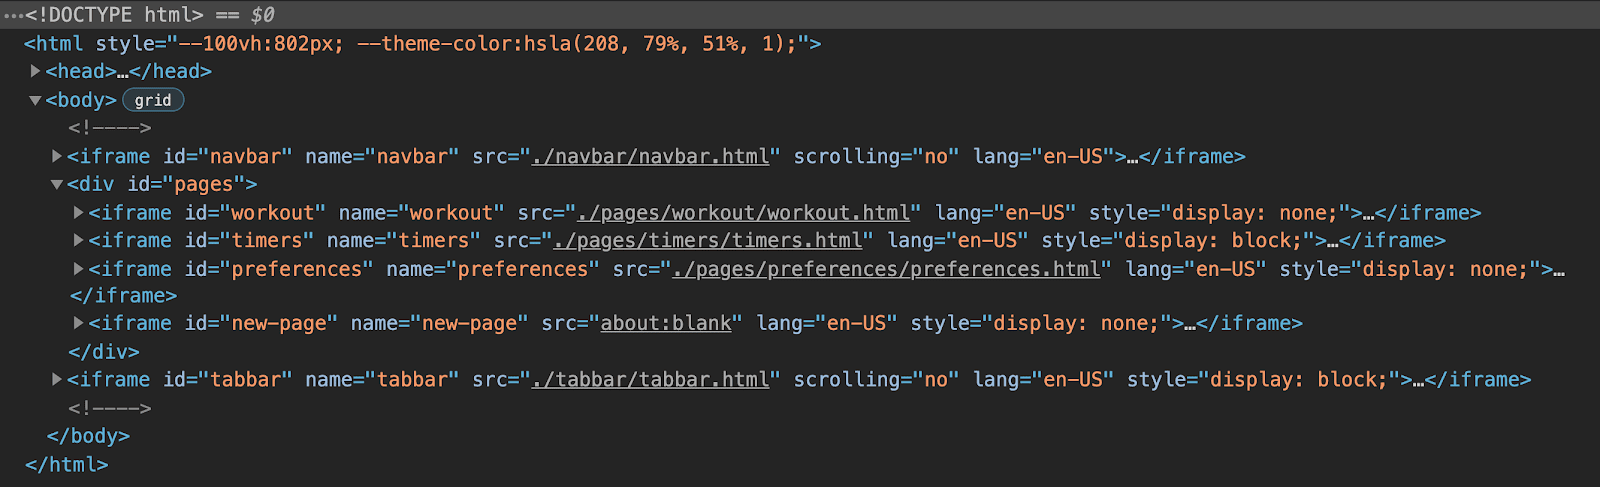
Task: Open the ./tabbar/tabbar.html link
Action: 651,380
